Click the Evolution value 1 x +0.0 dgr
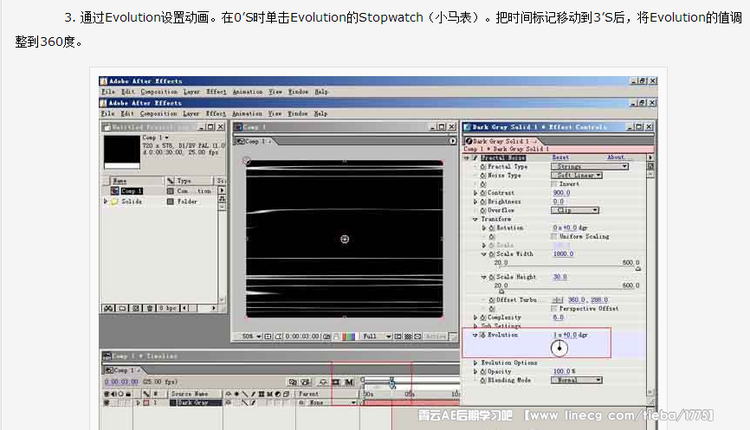This screenshot has width=750, height=430. tap(570, 335)
